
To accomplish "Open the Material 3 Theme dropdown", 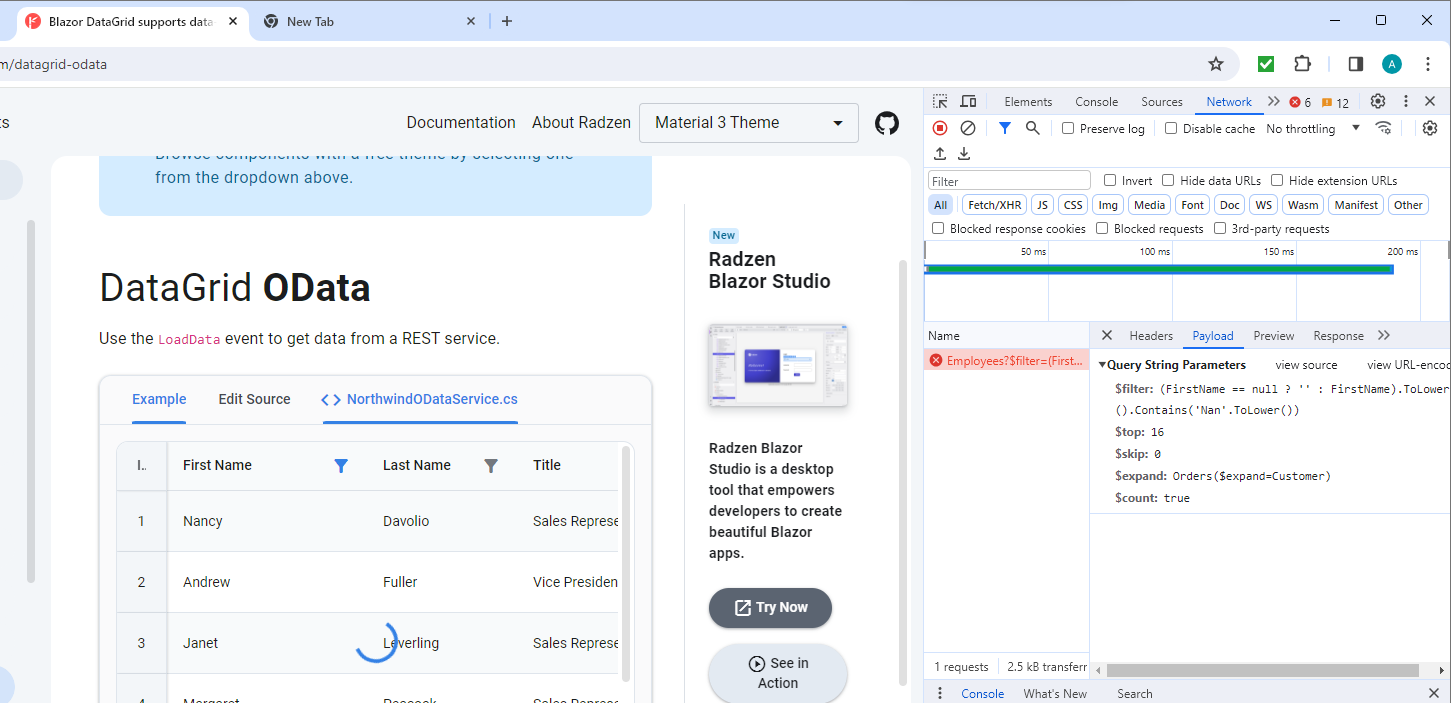I will [x=748, y=123].
